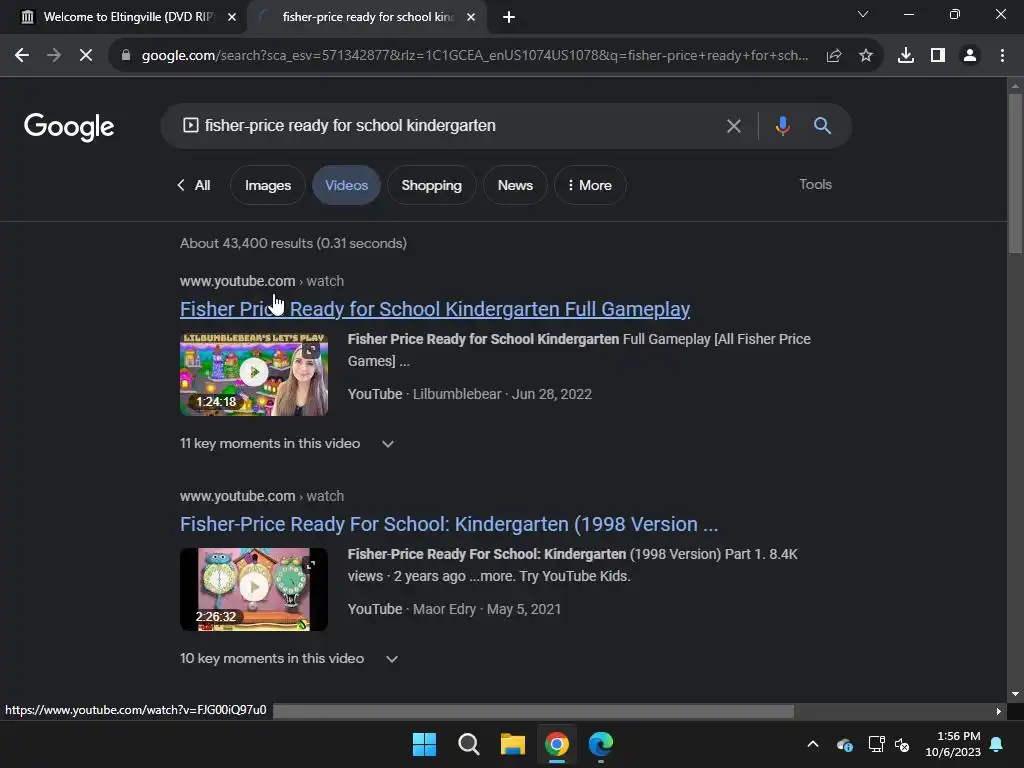Open Chrome's three-dot menu
This screenshot has width=1024, height=768.
1002,56
